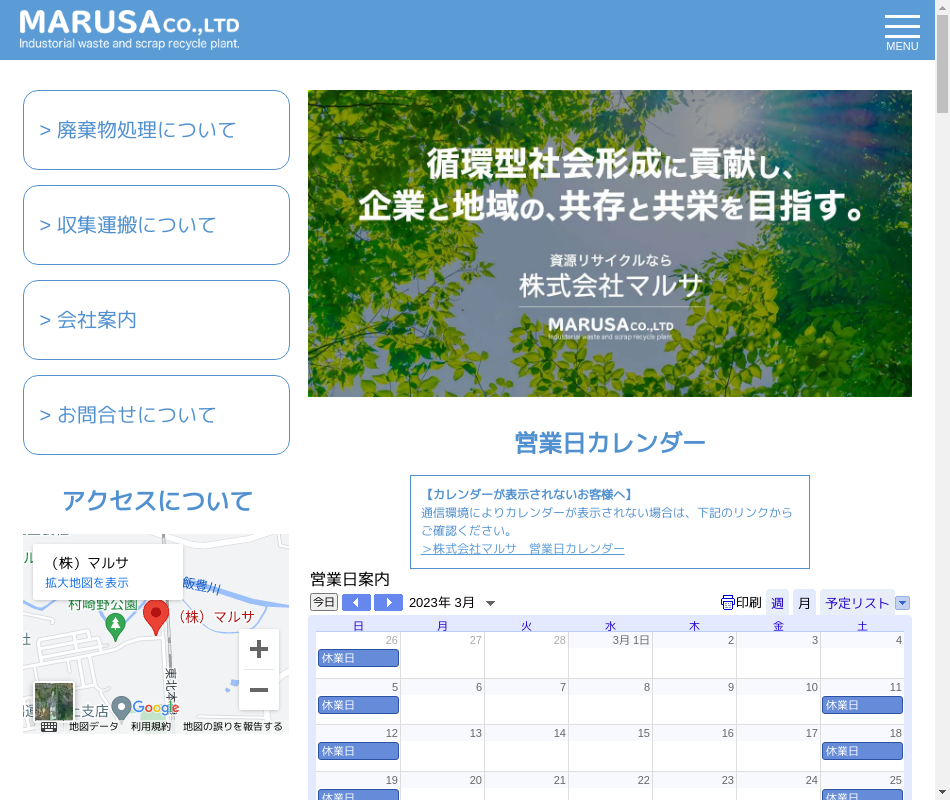Image resolution: width=950 pixels, height=800 pixels.
Task: Open 会社案内 menu item
Action: click(x=156, y=320)
